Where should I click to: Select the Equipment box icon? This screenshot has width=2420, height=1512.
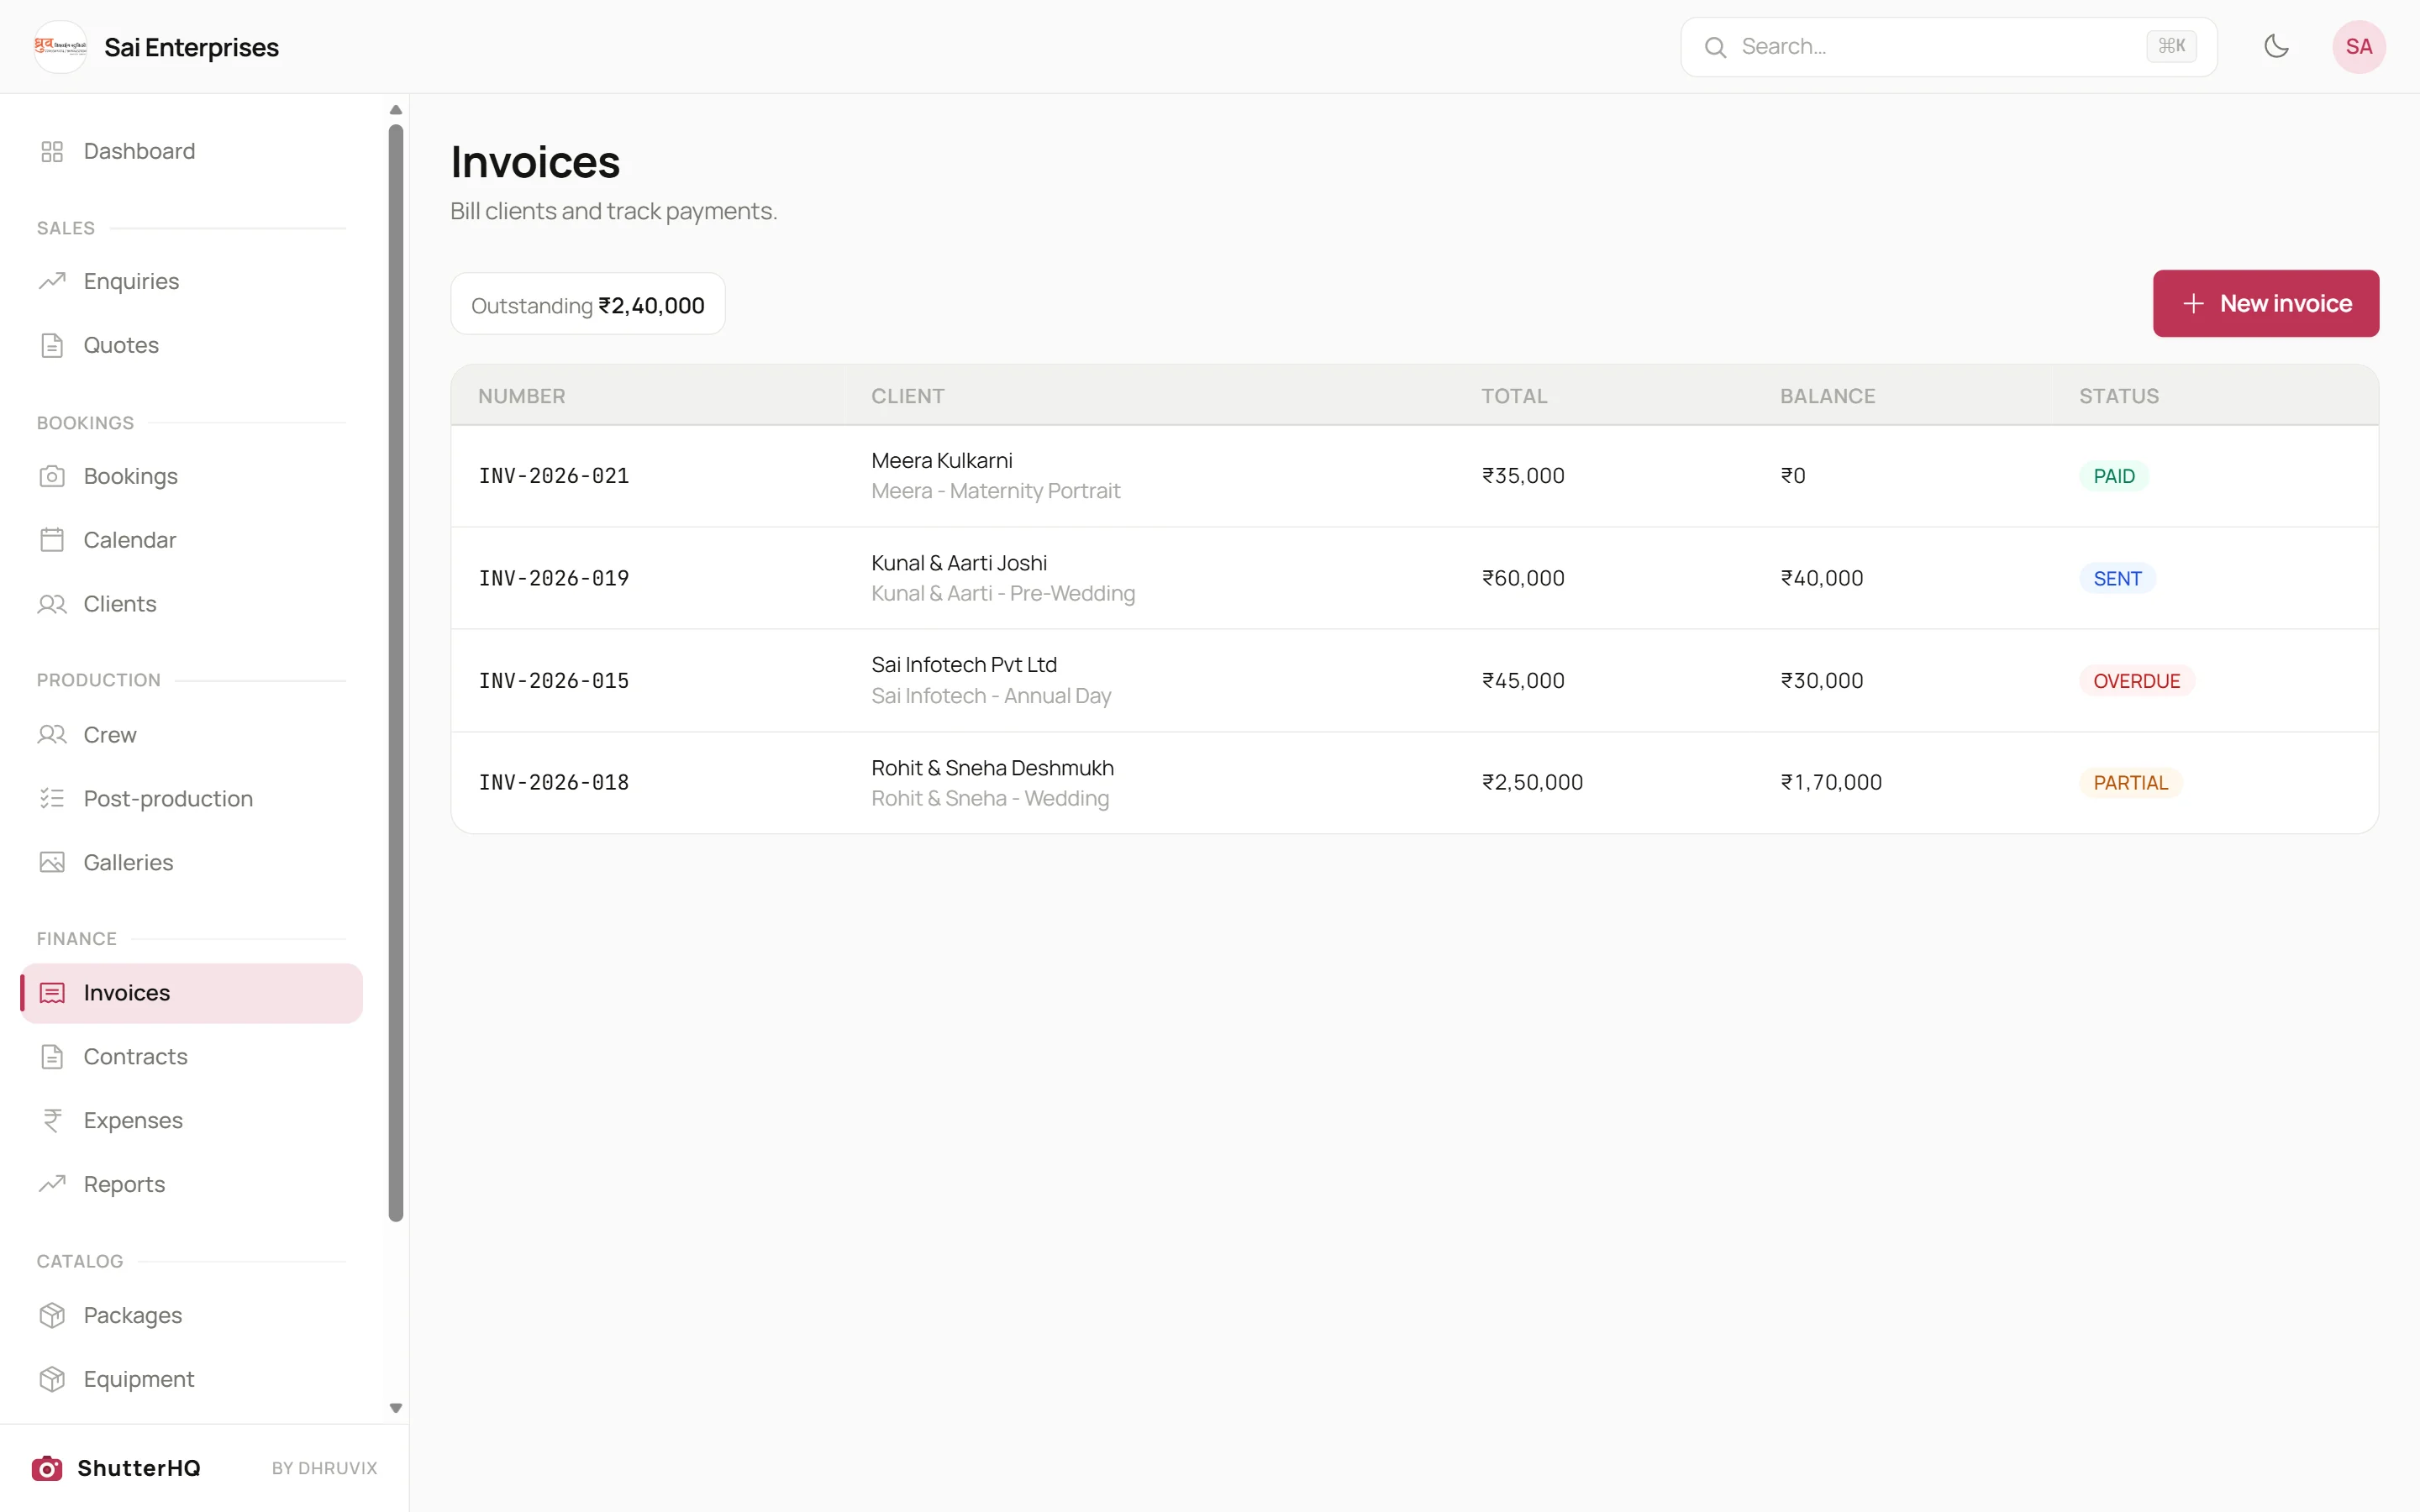(x=52, y=1379)
